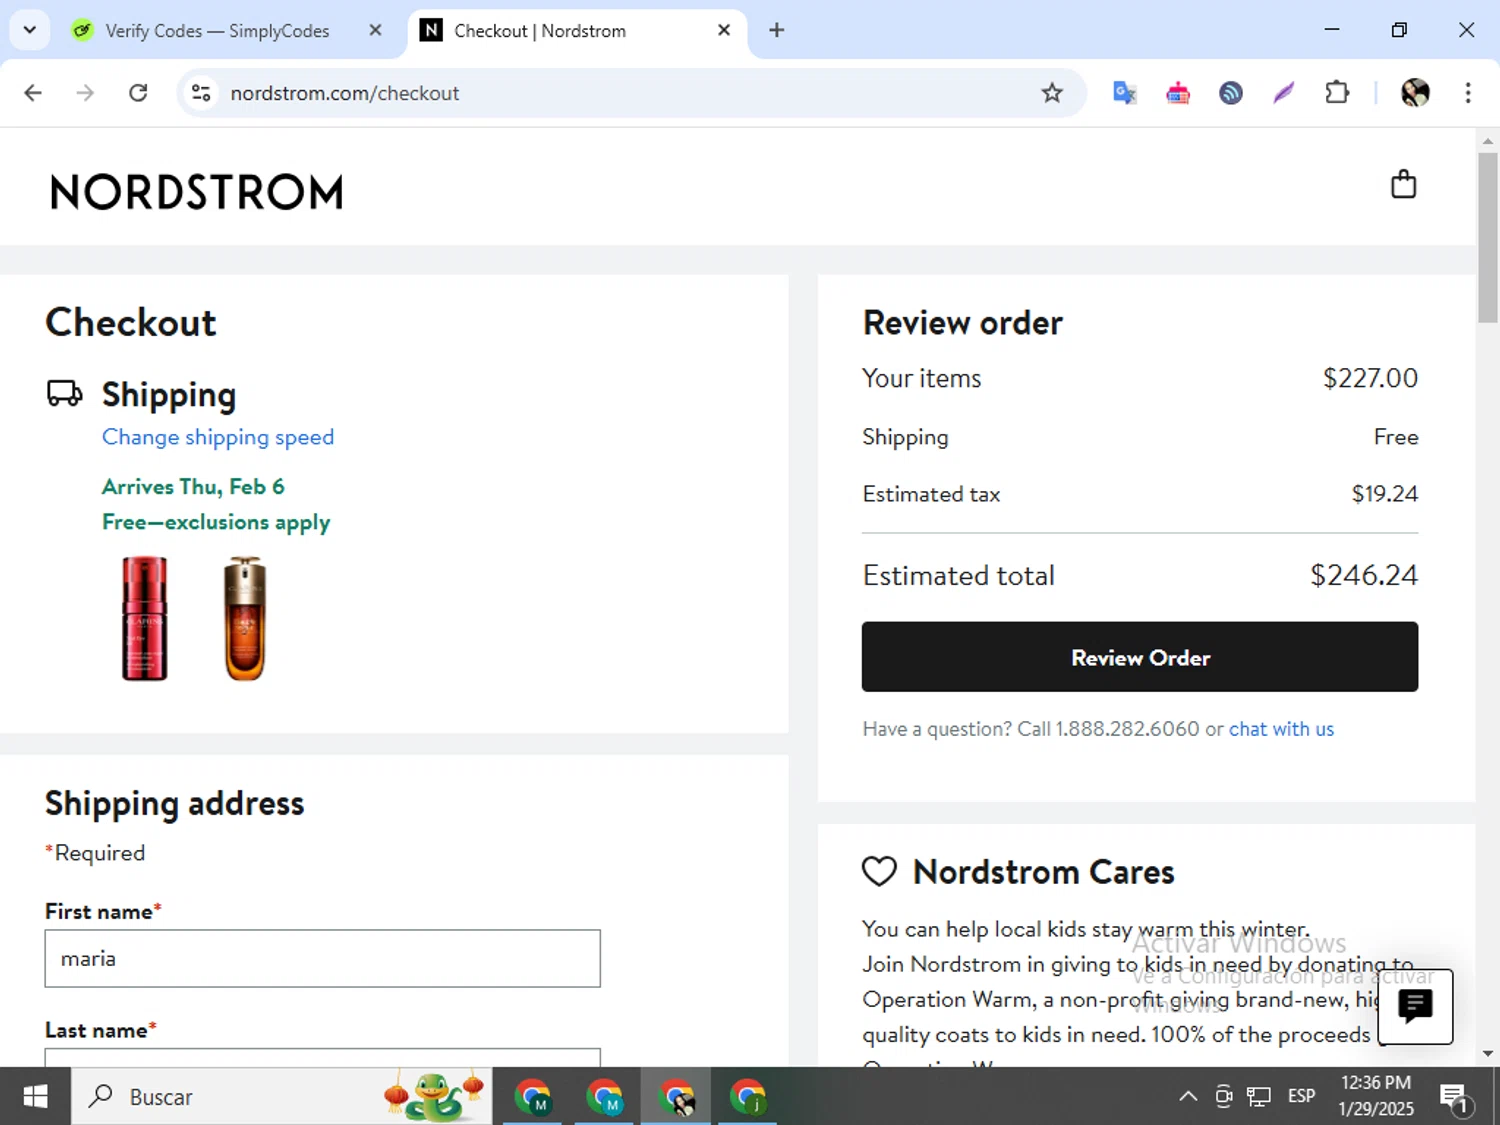This screenshot has width=1500, height=1125.
Task: Click the ESP language indicator
Action: click(x=1301, y=1096)
